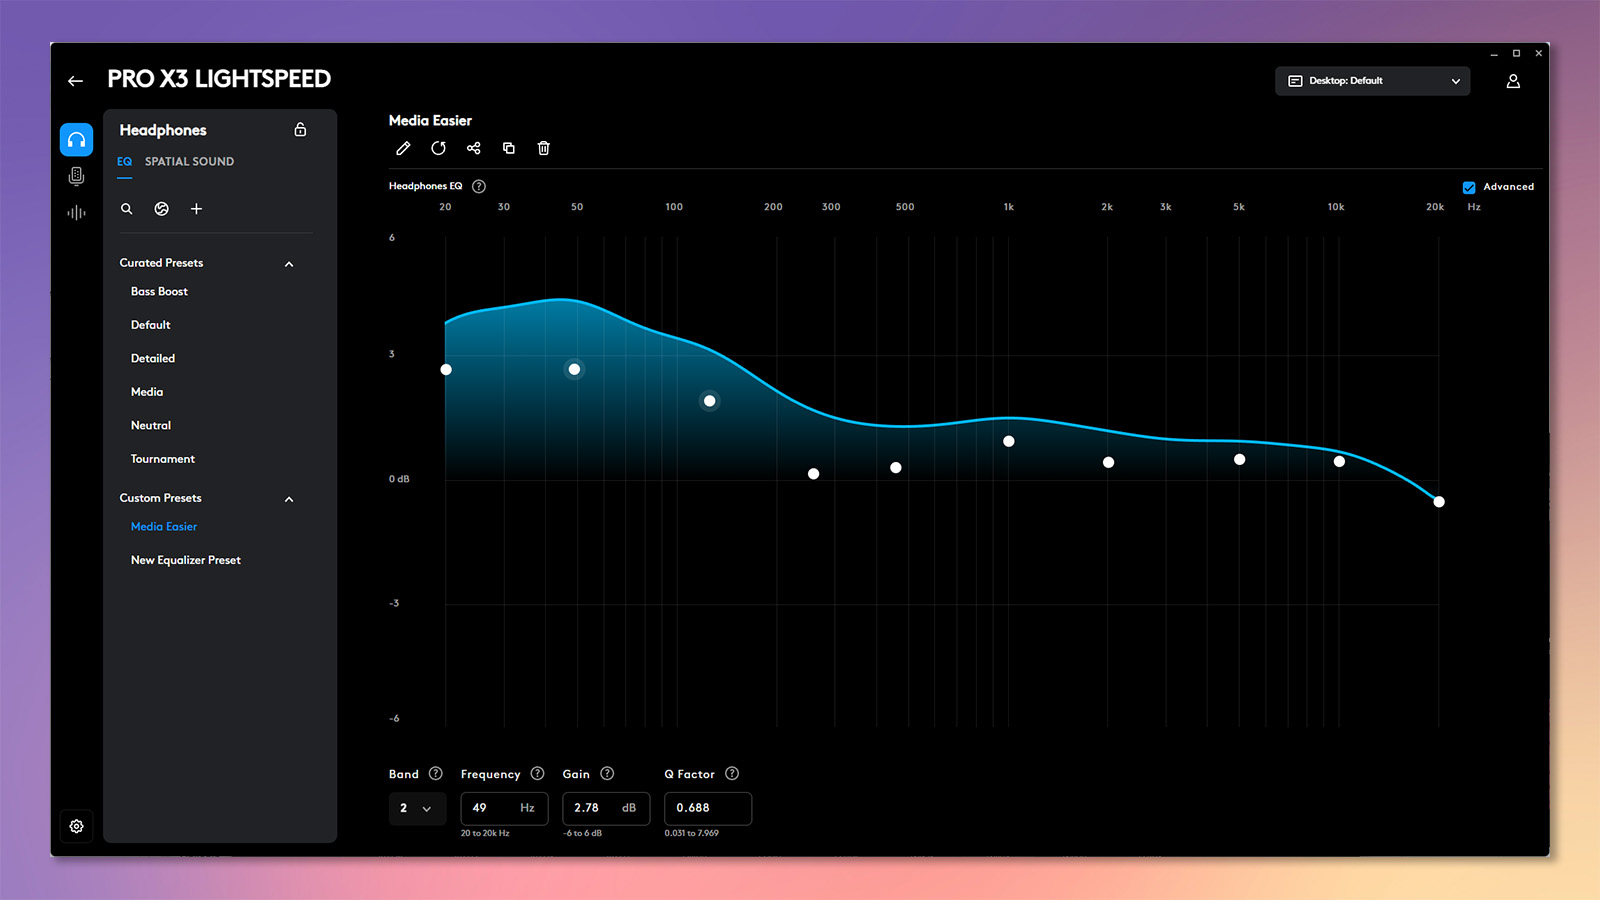Screen dimensions: 1600x900
Task: Click the Gain input field showing 2.78
Action: point(606,808)
